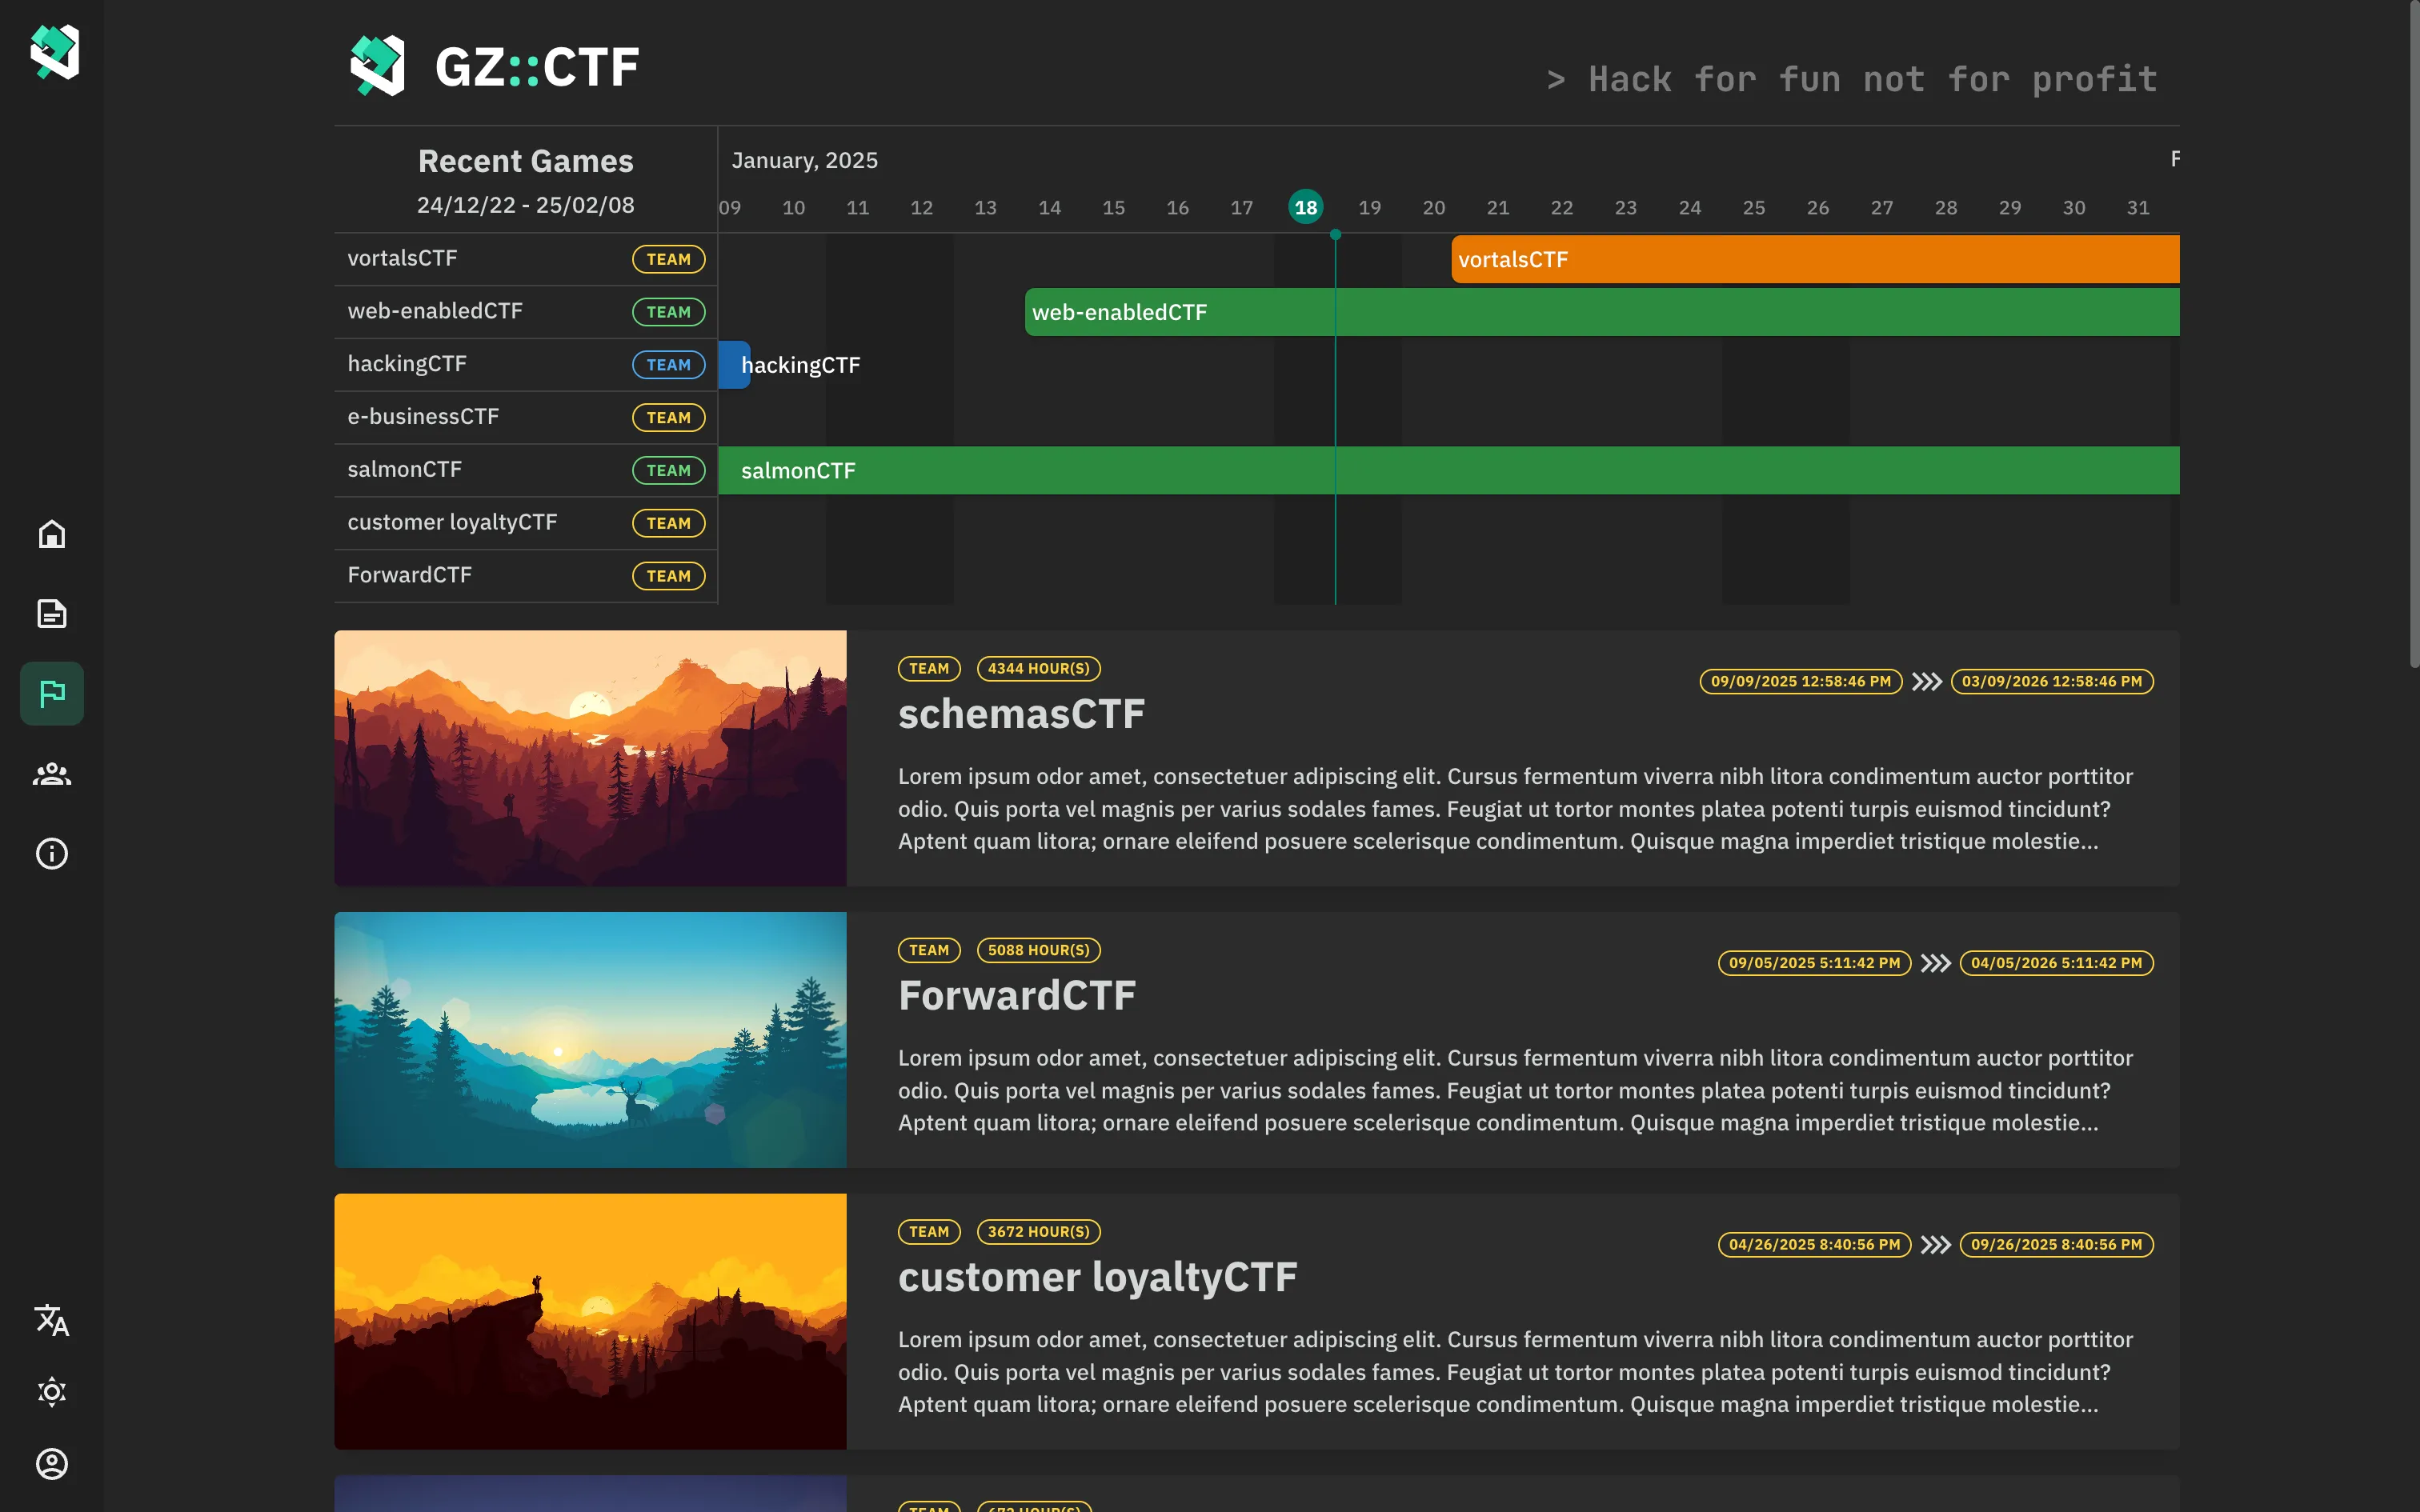The height and width of the screenshot is (1512, 2420).
Task: Change theme via the brightness icon
Action: click(51, 1391)
